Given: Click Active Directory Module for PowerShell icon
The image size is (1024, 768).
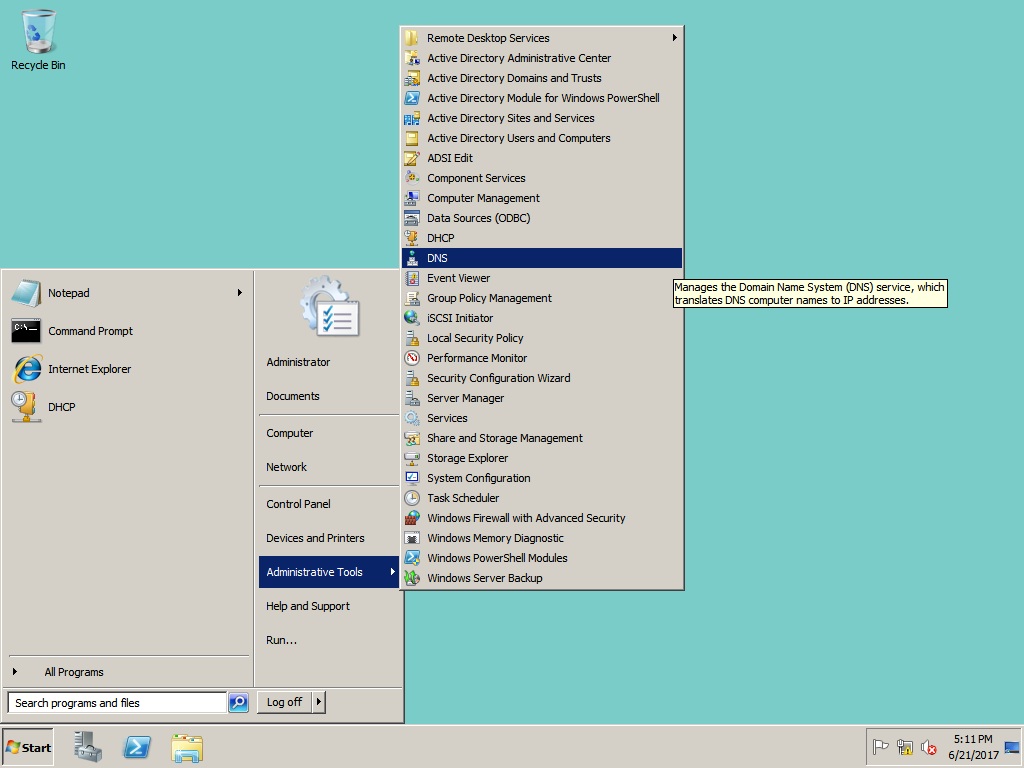Looking at the screenshot, I should click(x=411, y=98).
